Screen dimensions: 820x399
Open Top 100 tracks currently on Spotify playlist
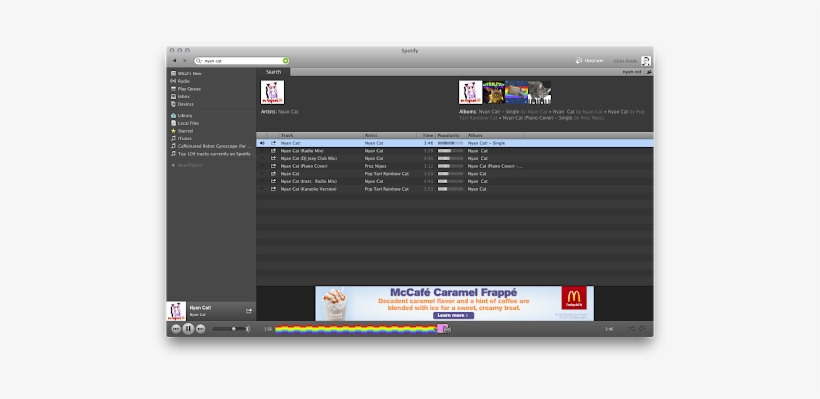211,154
